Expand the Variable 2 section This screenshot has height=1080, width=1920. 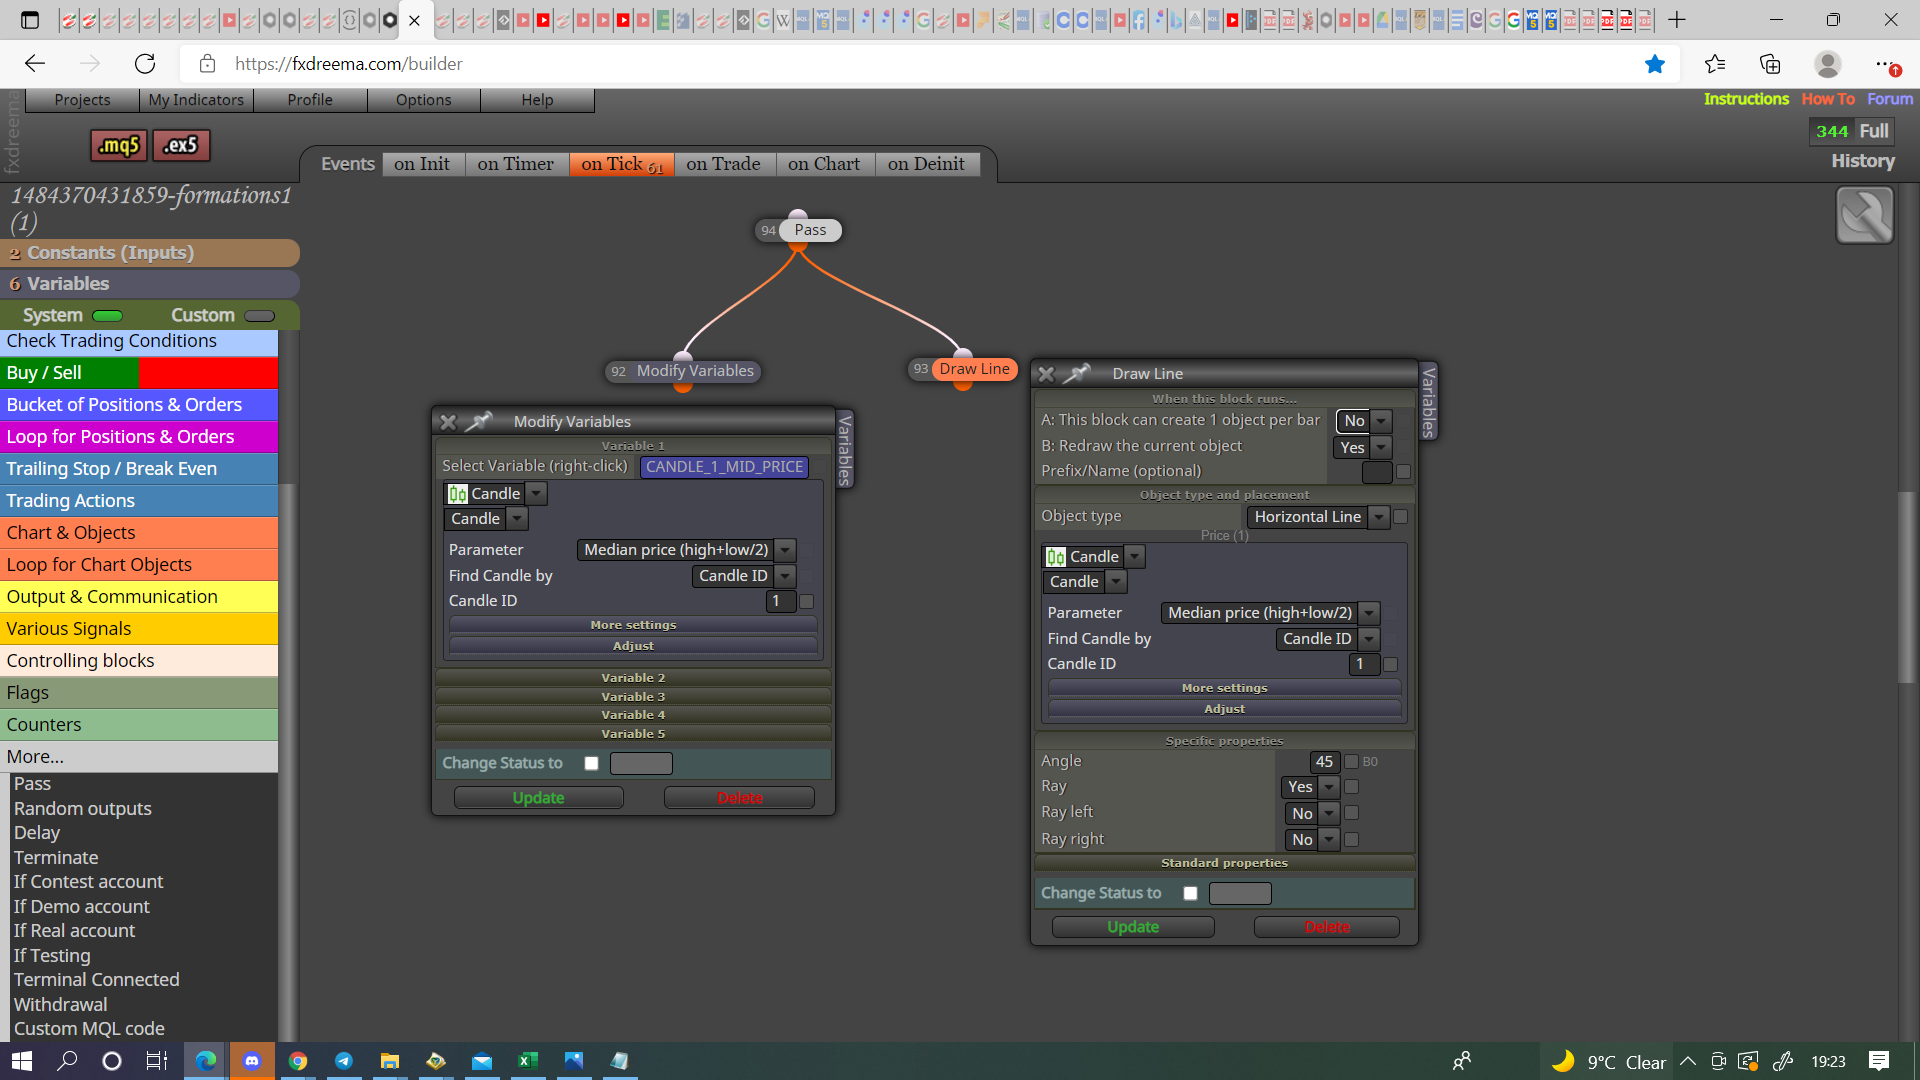click(x=633, y=678)
